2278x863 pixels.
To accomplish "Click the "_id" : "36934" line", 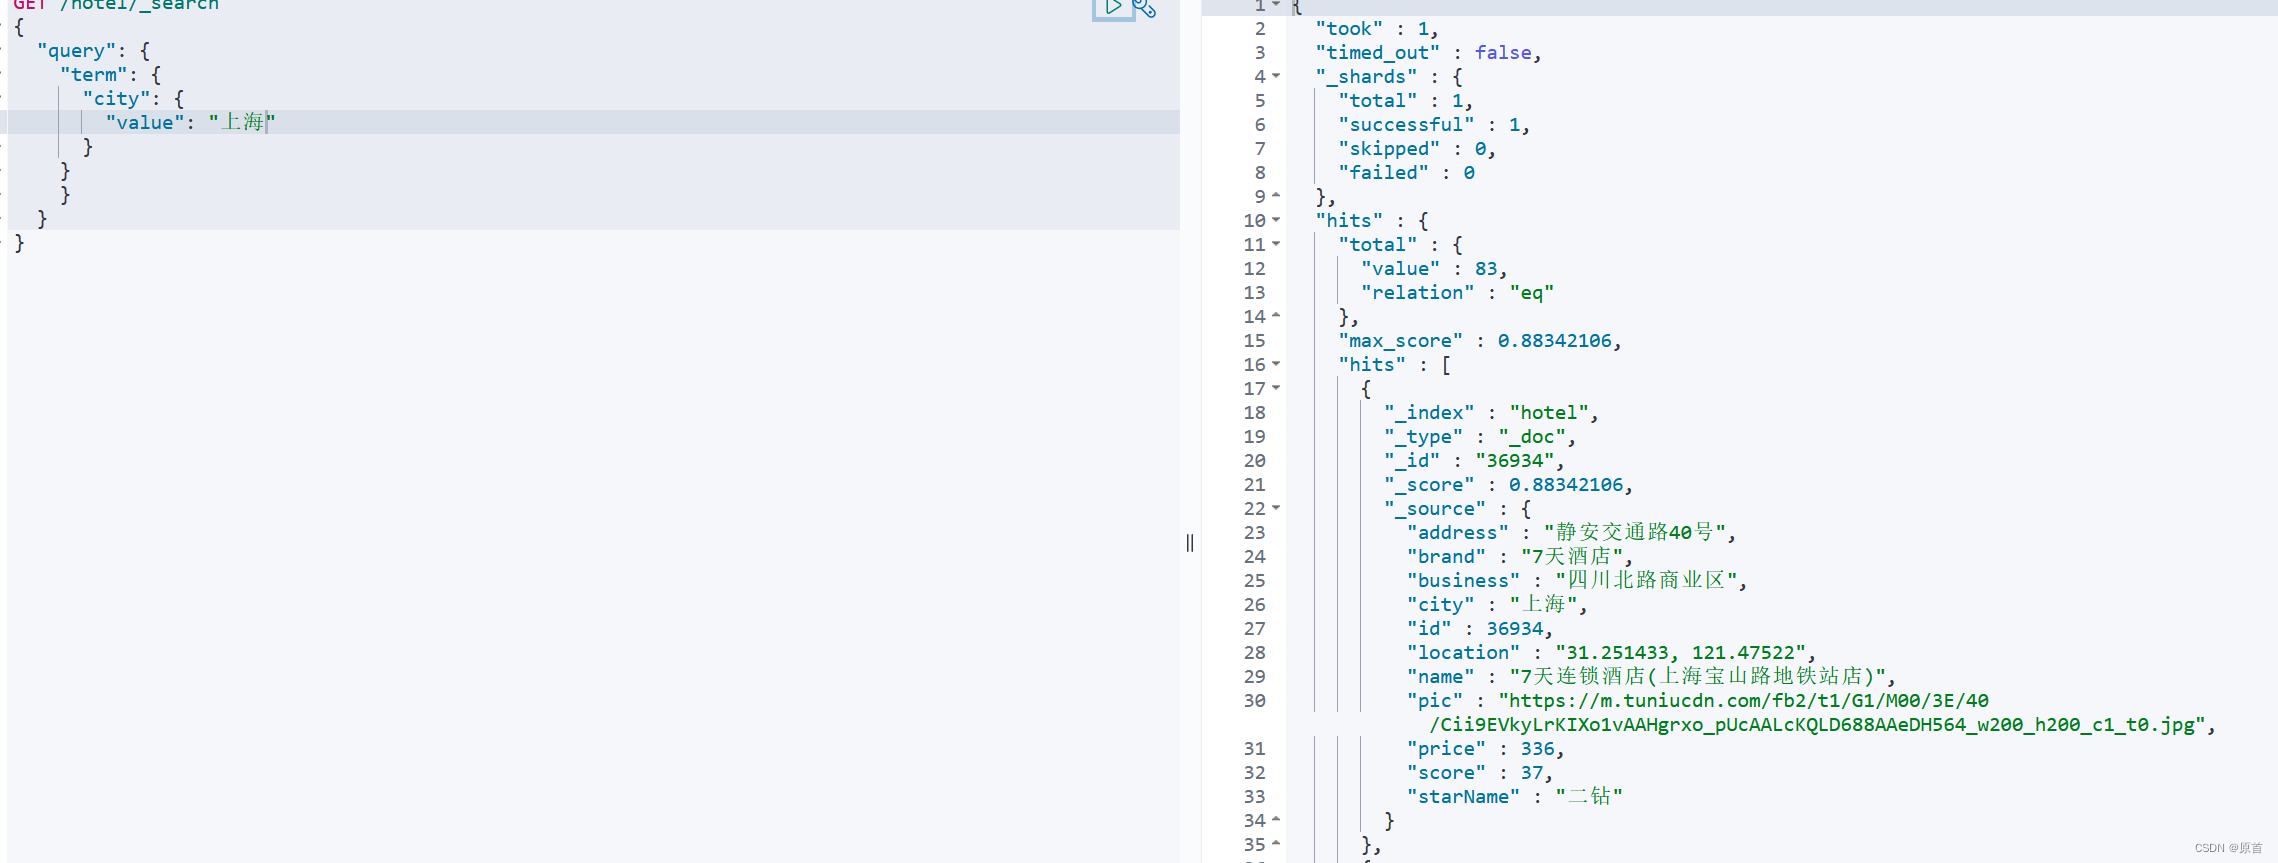I will (x=1474, y=460).
